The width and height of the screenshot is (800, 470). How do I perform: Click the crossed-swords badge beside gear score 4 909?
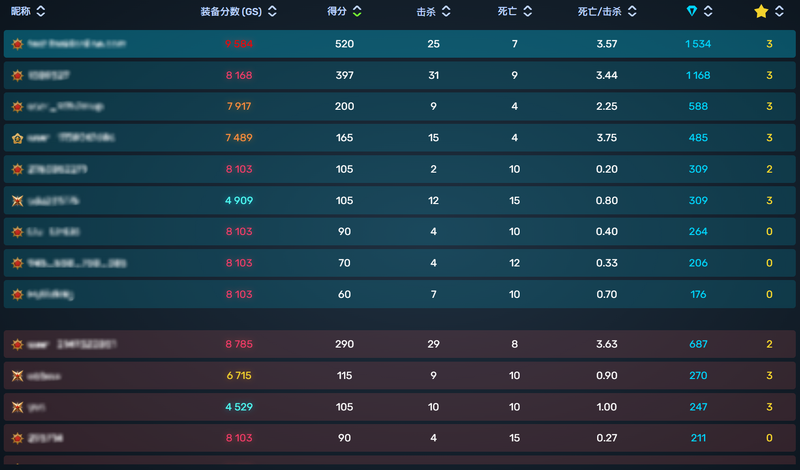[x=17, y=201]
